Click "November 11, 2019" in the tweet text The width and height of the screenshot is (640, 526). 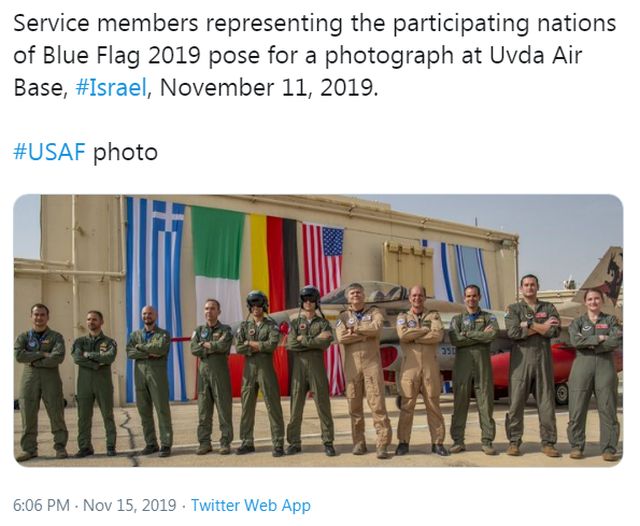click(x=270, y=87)
